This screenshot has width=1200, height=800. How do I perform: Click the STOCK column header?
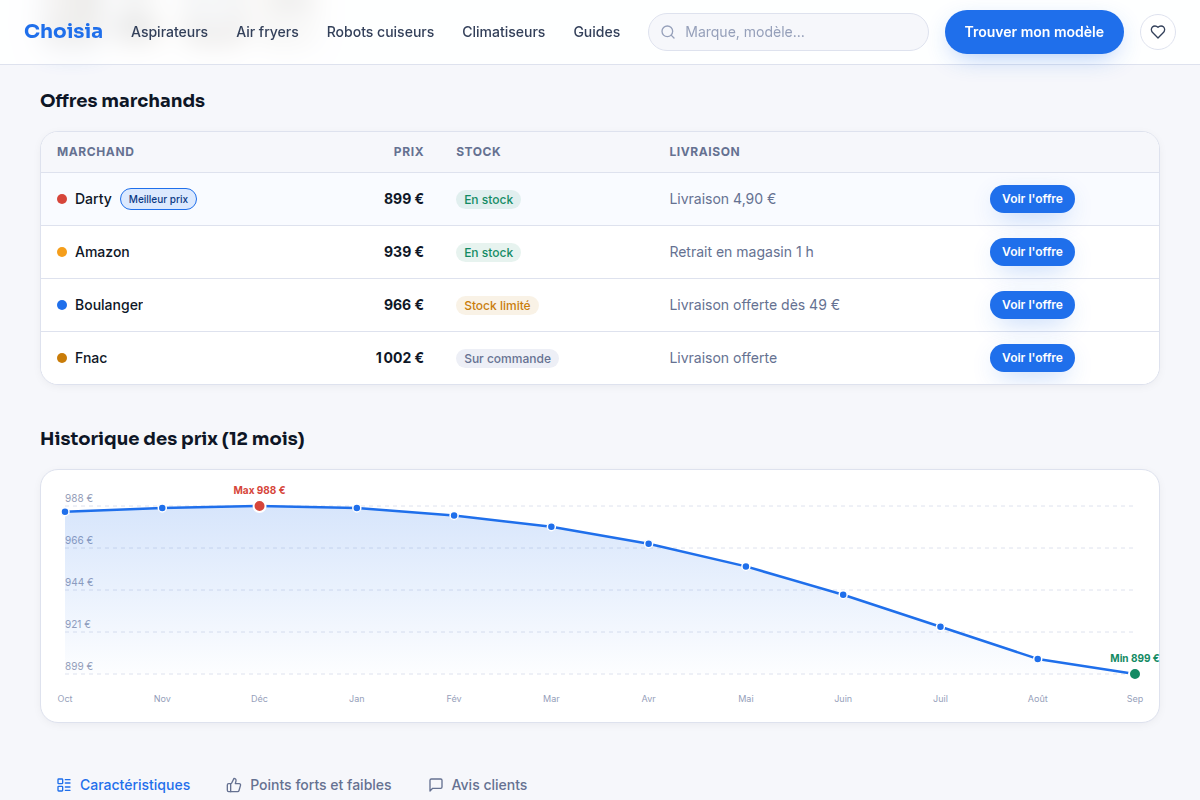(x=478, y=152)
